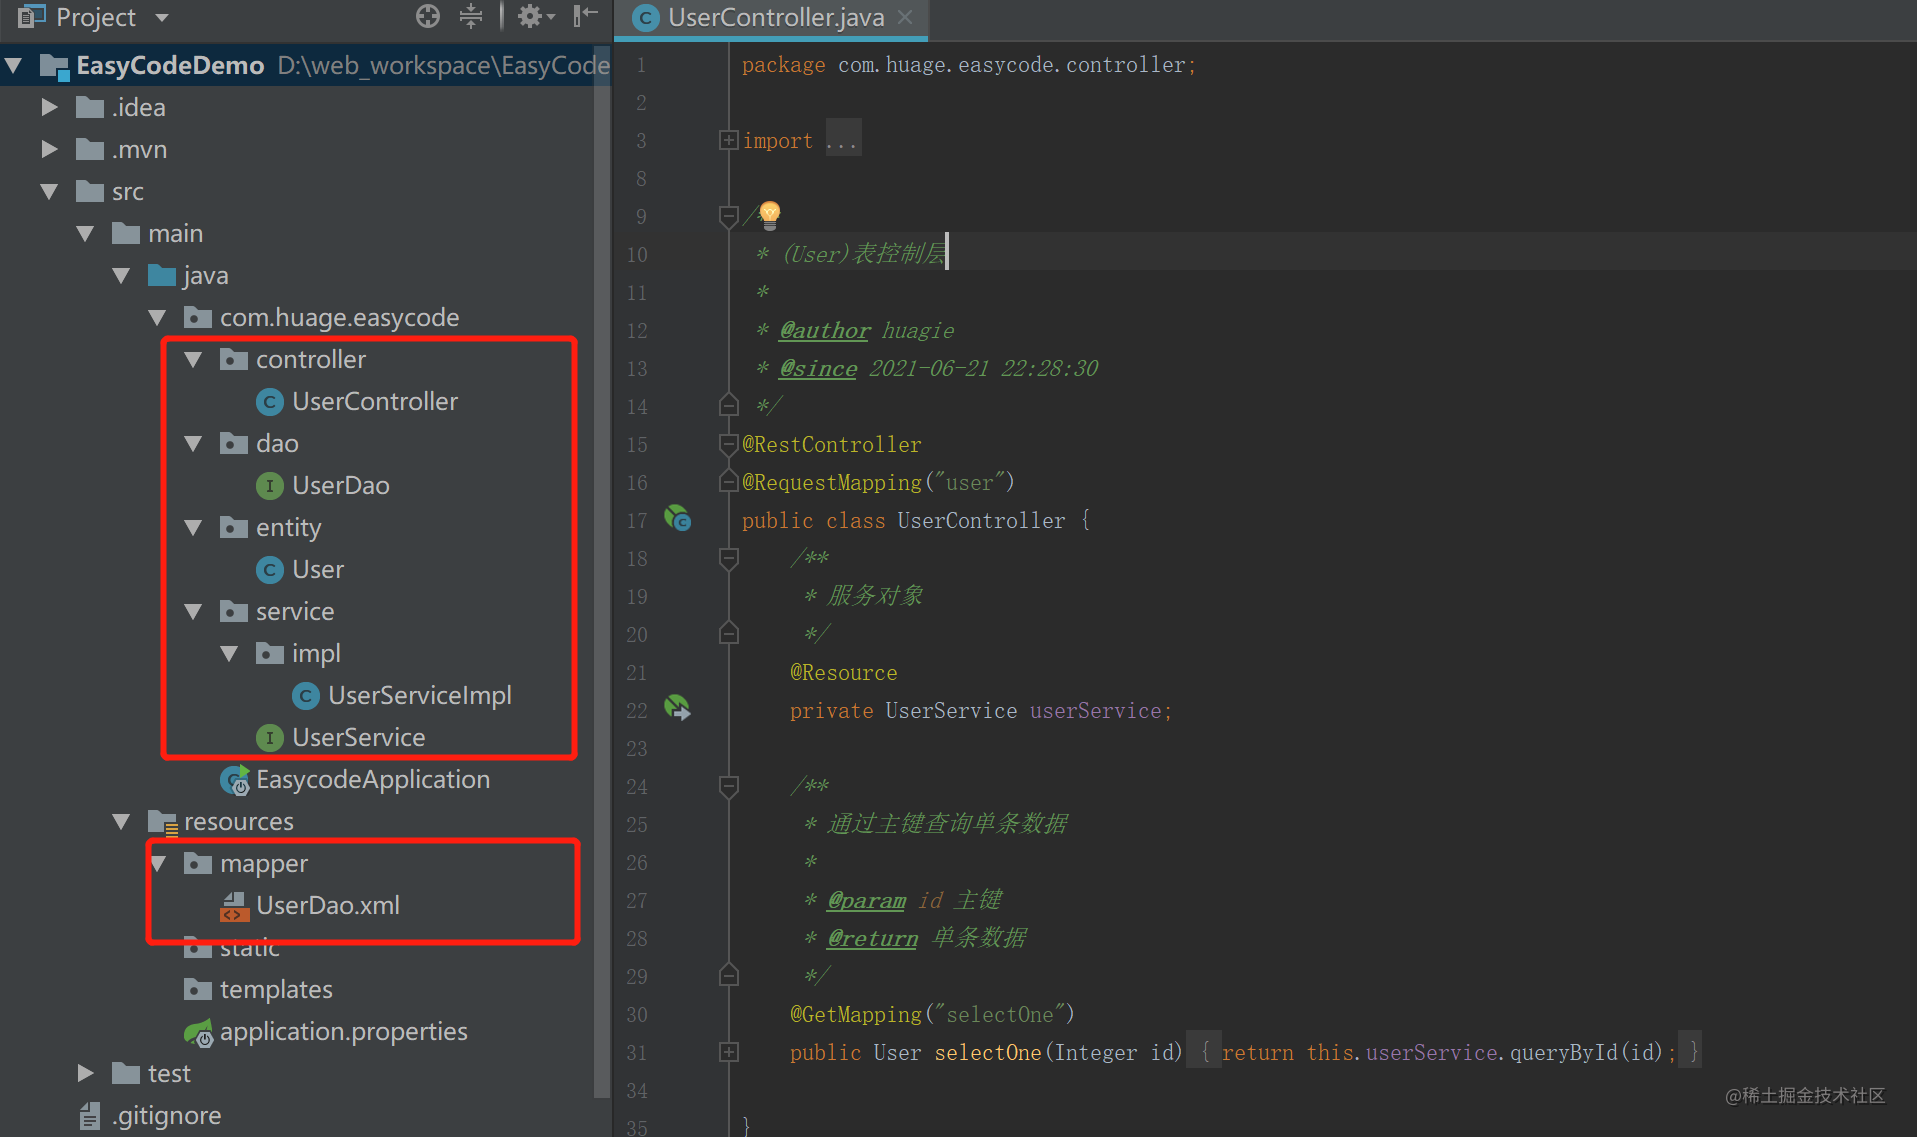Screen dimensions: 1917x1137
Task: Click the resources folder icon
Action: tap(163, 822)
